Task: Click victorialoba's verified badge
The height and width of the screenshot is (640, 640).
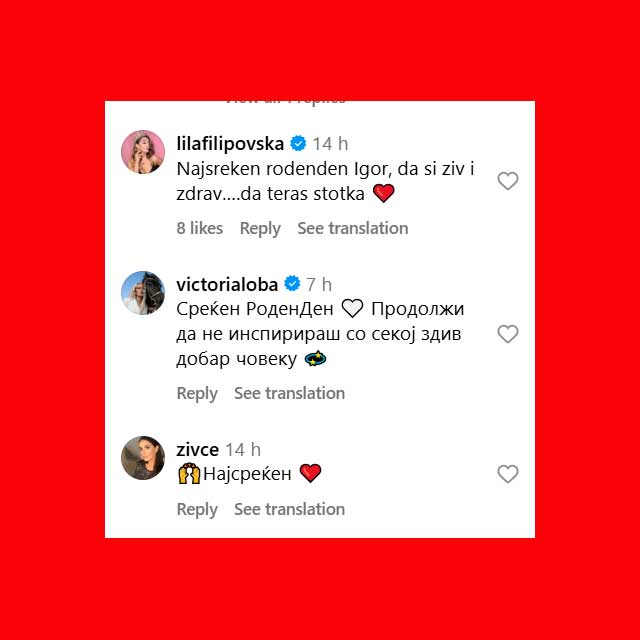Action: [x=292, y=284]
